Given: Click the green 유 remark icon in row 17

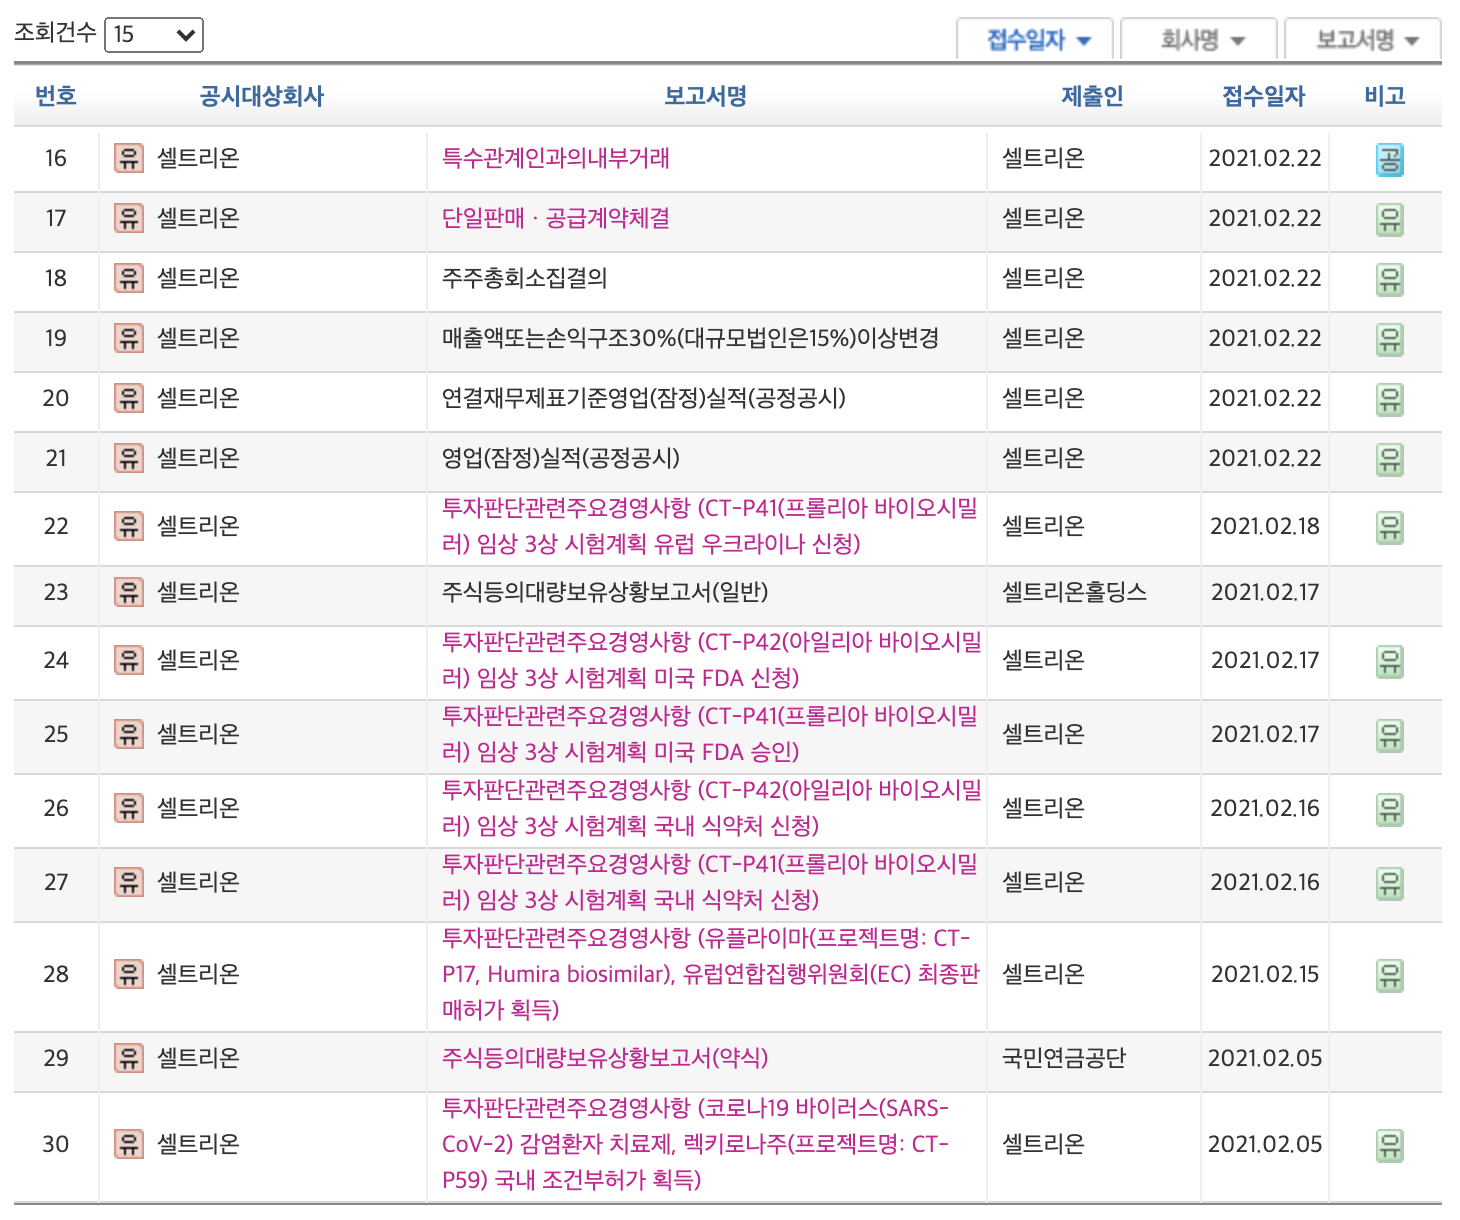Looking at the screenshot, I should [1390, 220].
